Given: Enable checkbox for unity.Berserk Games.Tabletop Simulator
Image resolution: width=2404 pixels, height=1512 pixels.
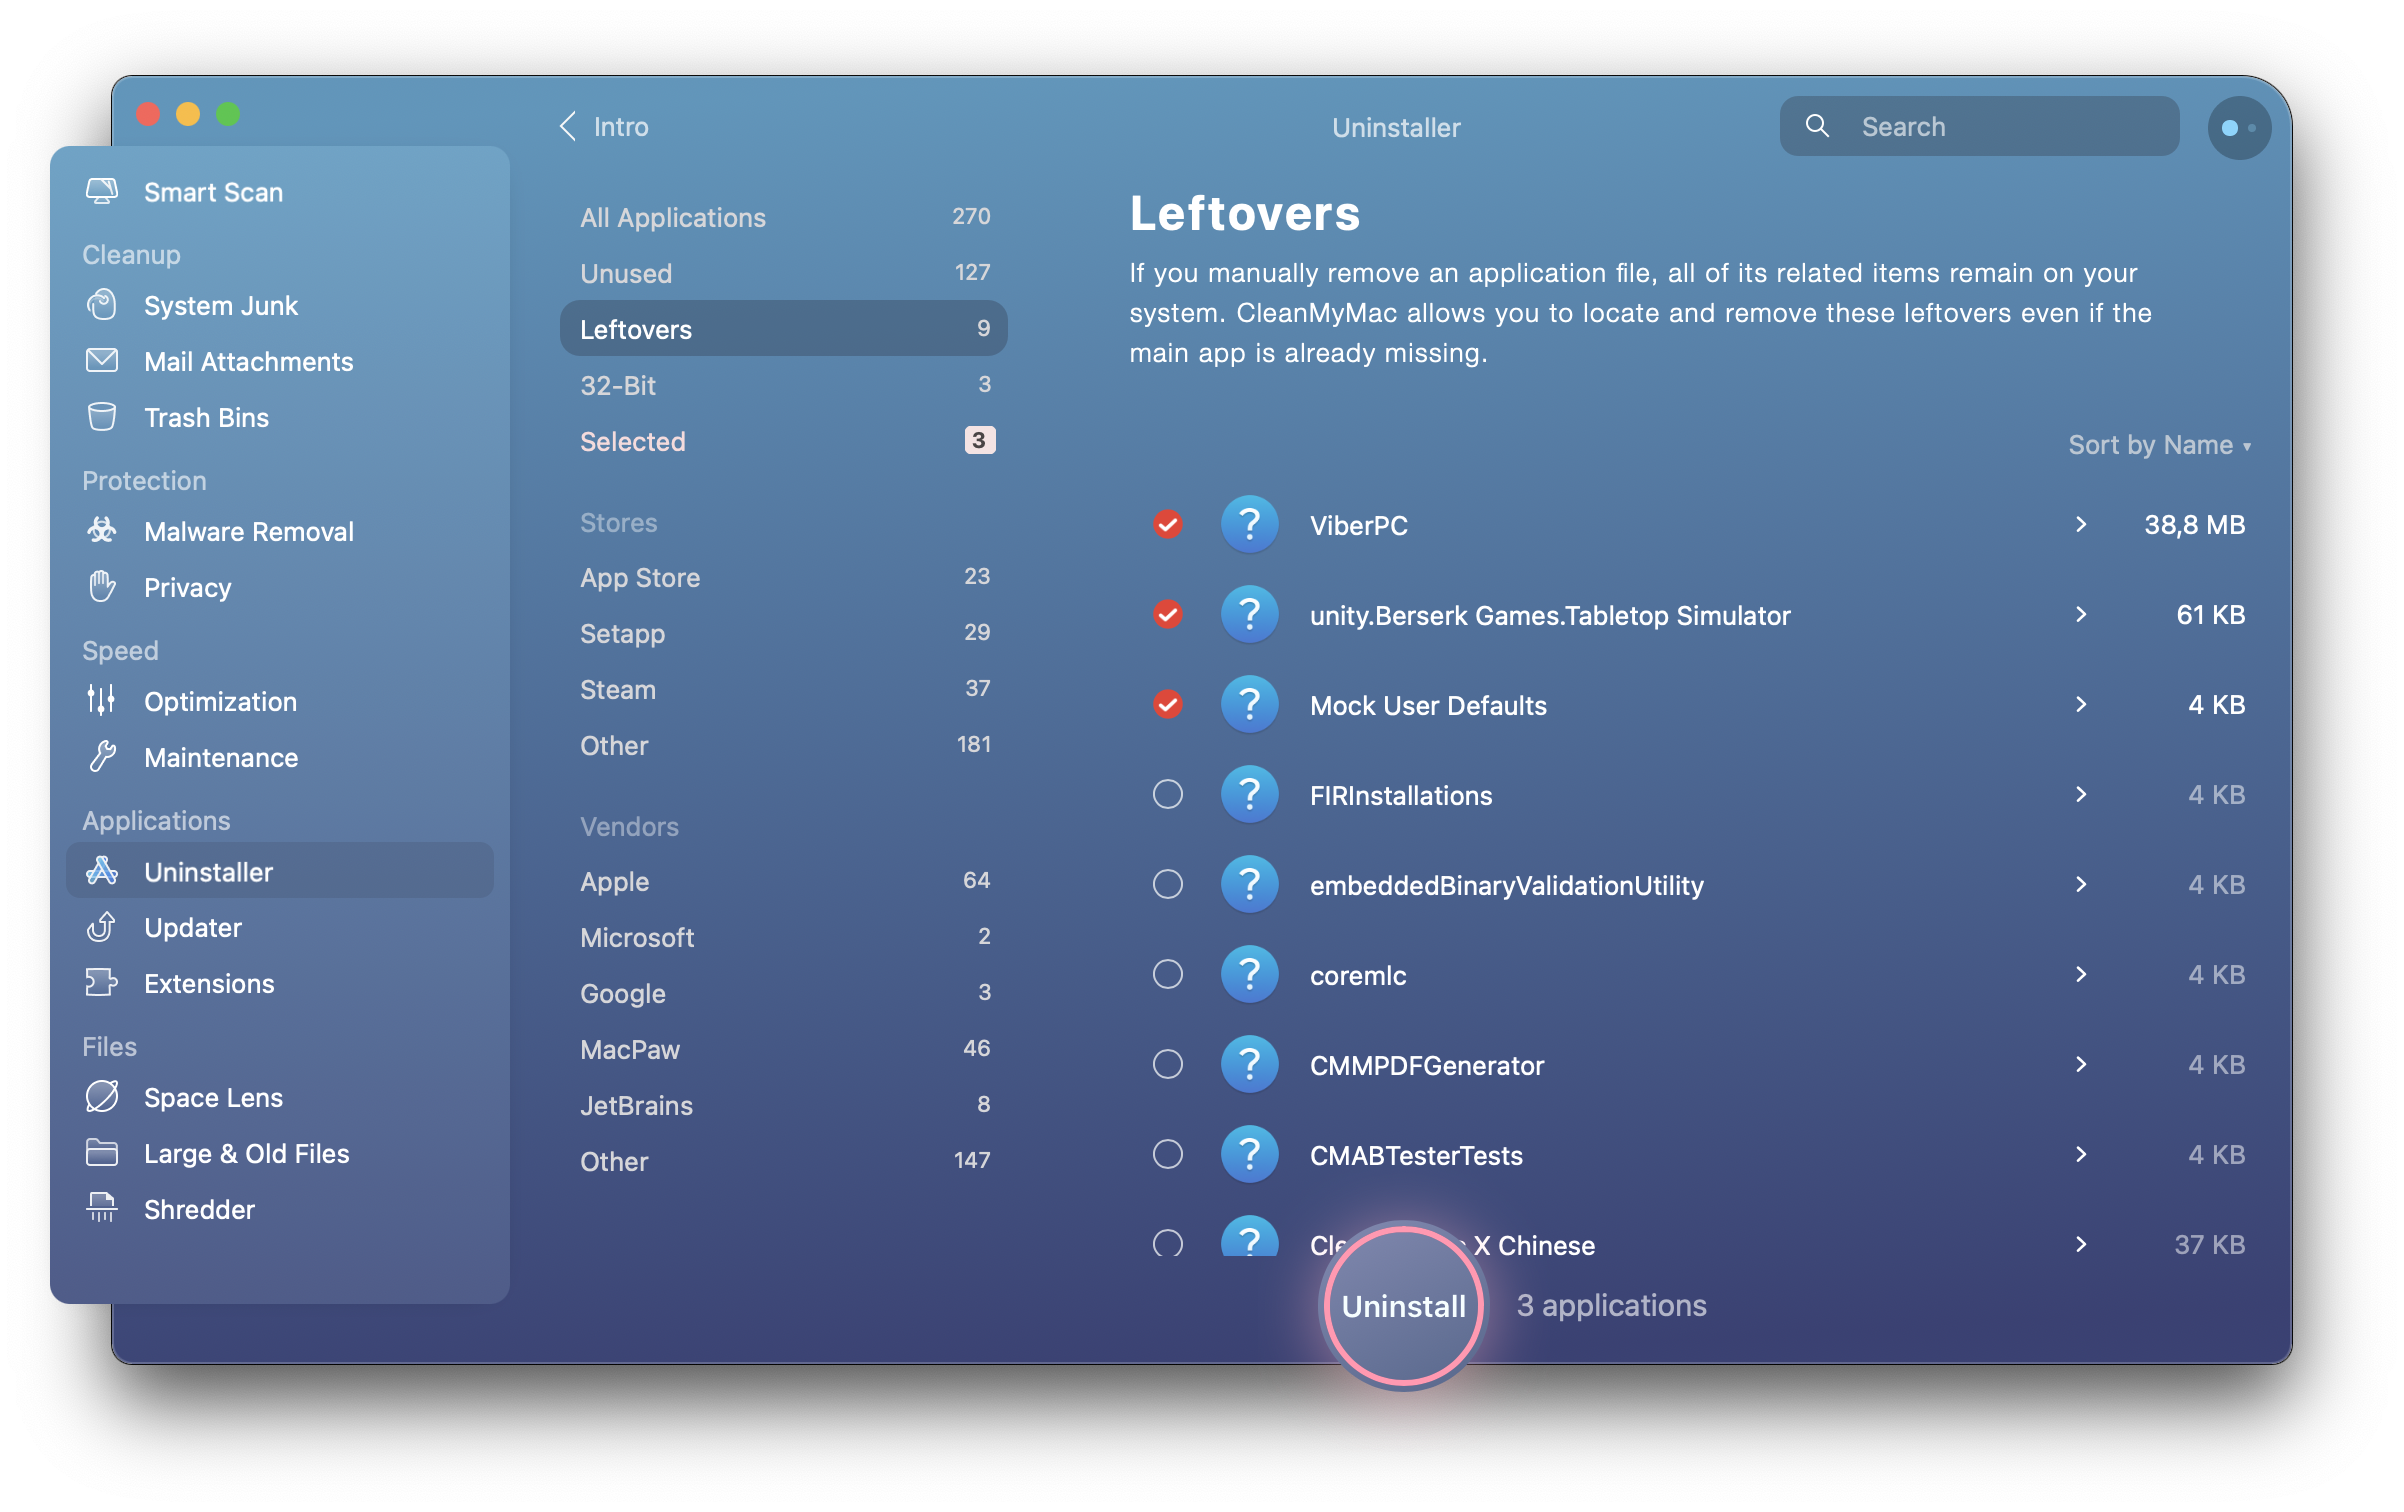Looking at the screenshot, I should [x=1167, y=613].
